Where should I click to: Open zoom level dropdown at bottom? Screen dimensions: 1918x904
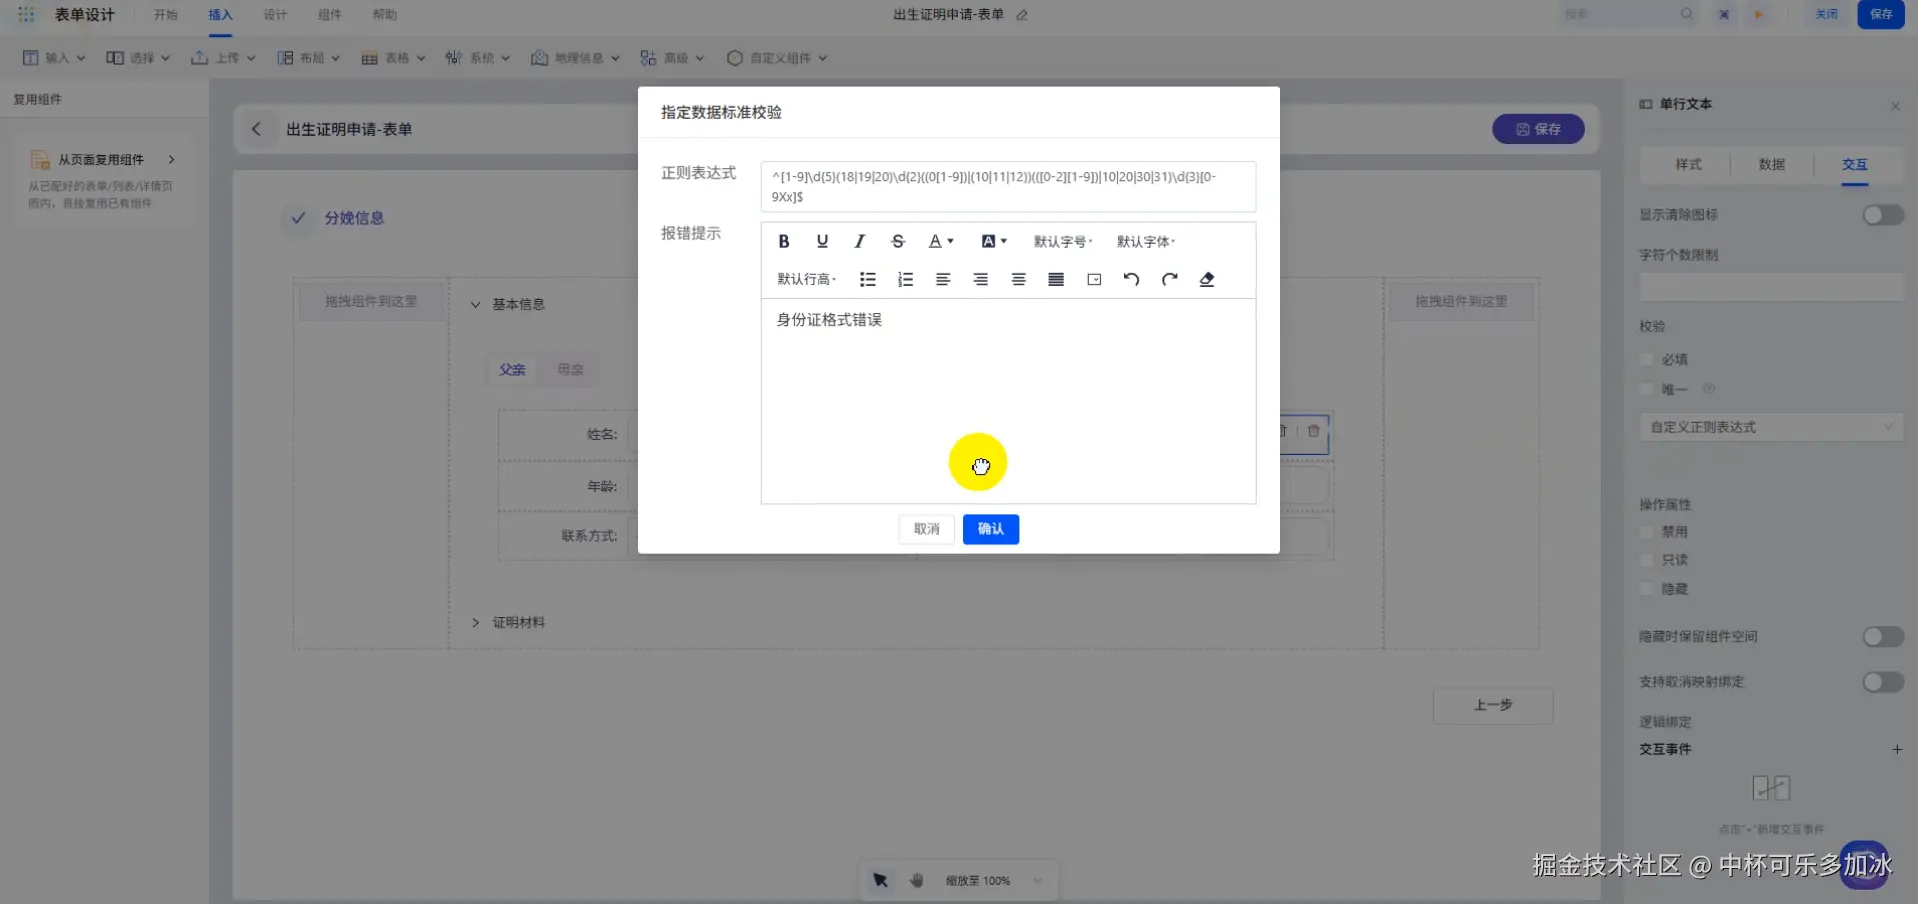[x=995, y=880]
